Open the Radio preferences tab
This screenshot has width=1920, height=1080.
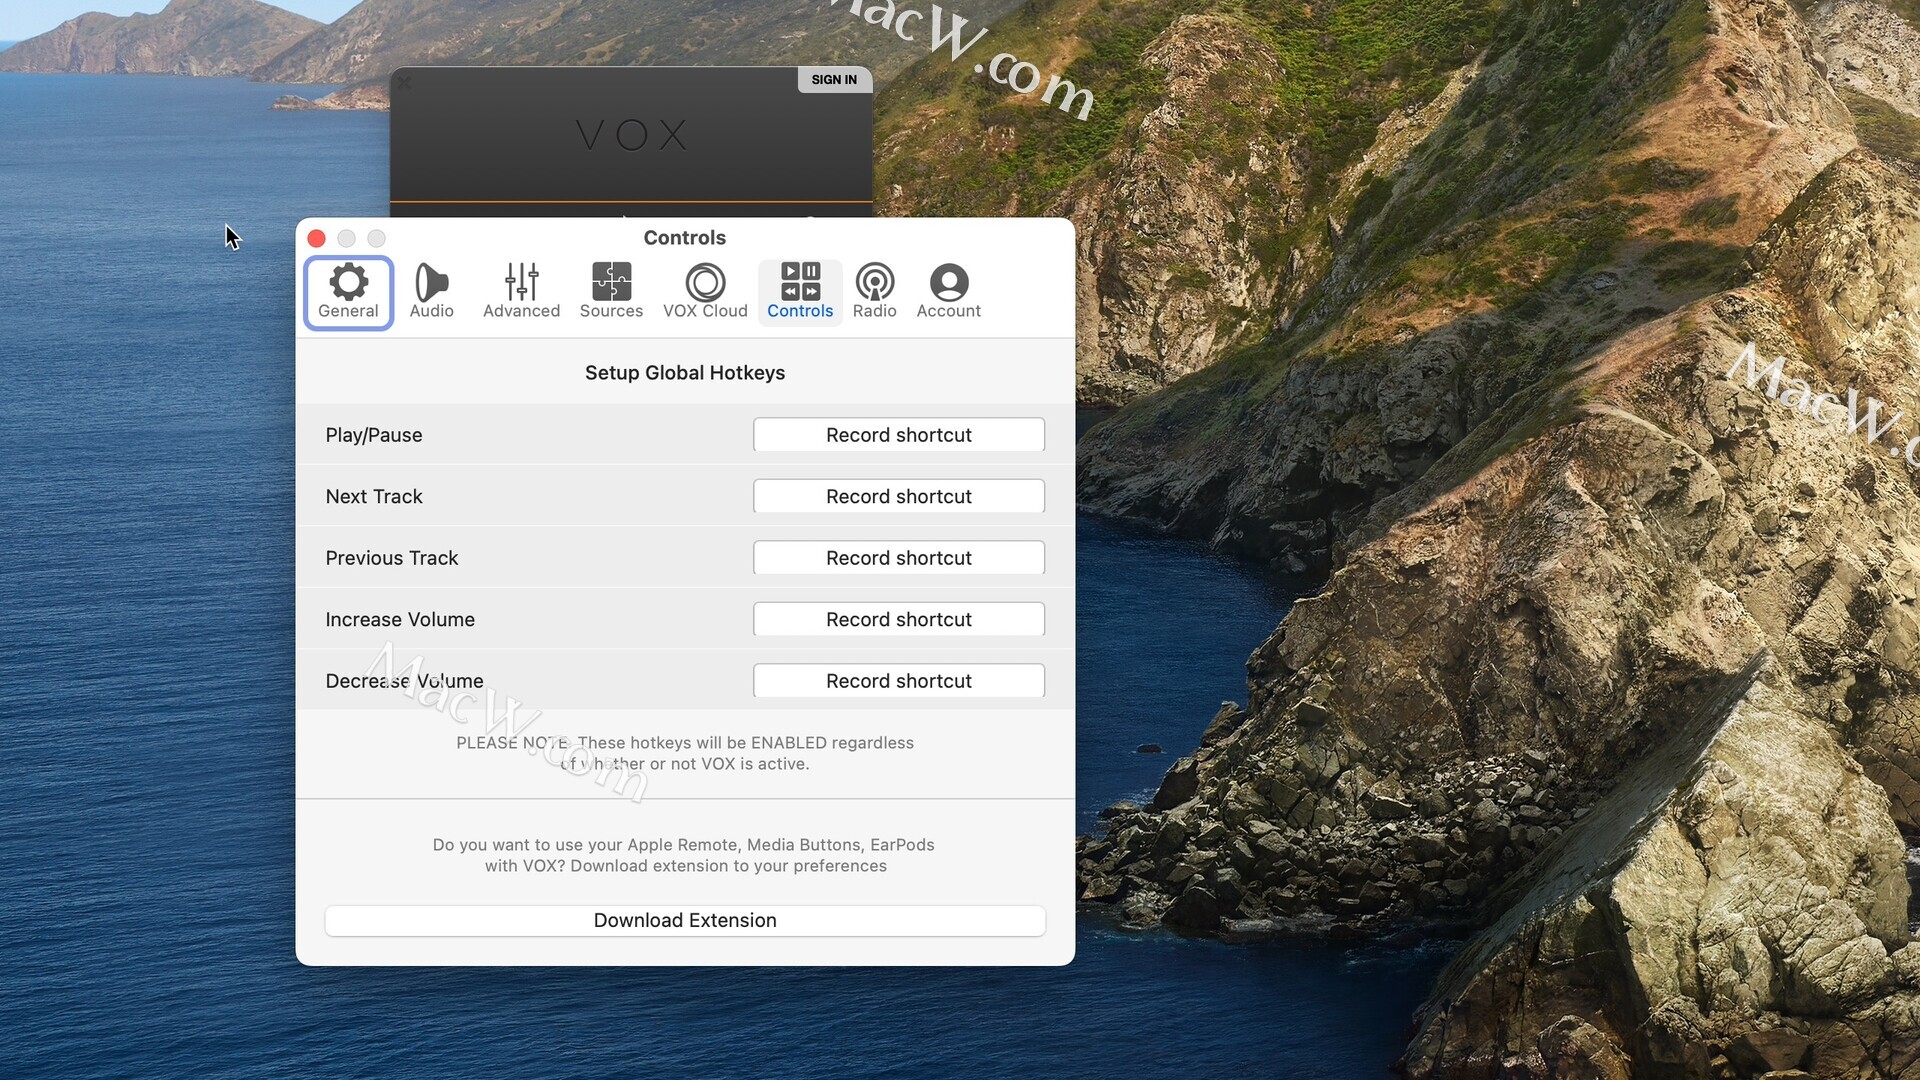coord(874,292)
